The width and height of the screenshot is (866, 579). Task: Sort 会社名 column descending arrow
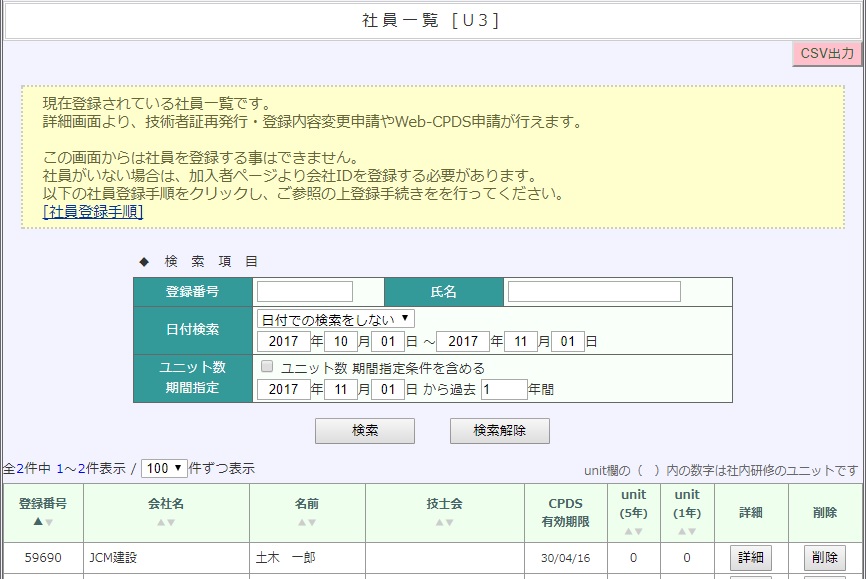pos(171,522)
